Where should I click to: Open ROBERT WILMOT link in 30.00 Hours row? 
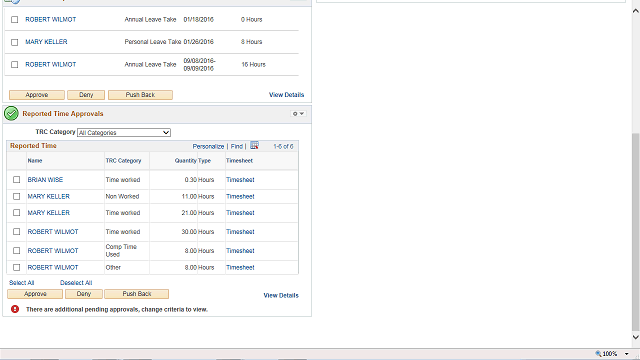[x=53, y=231]
